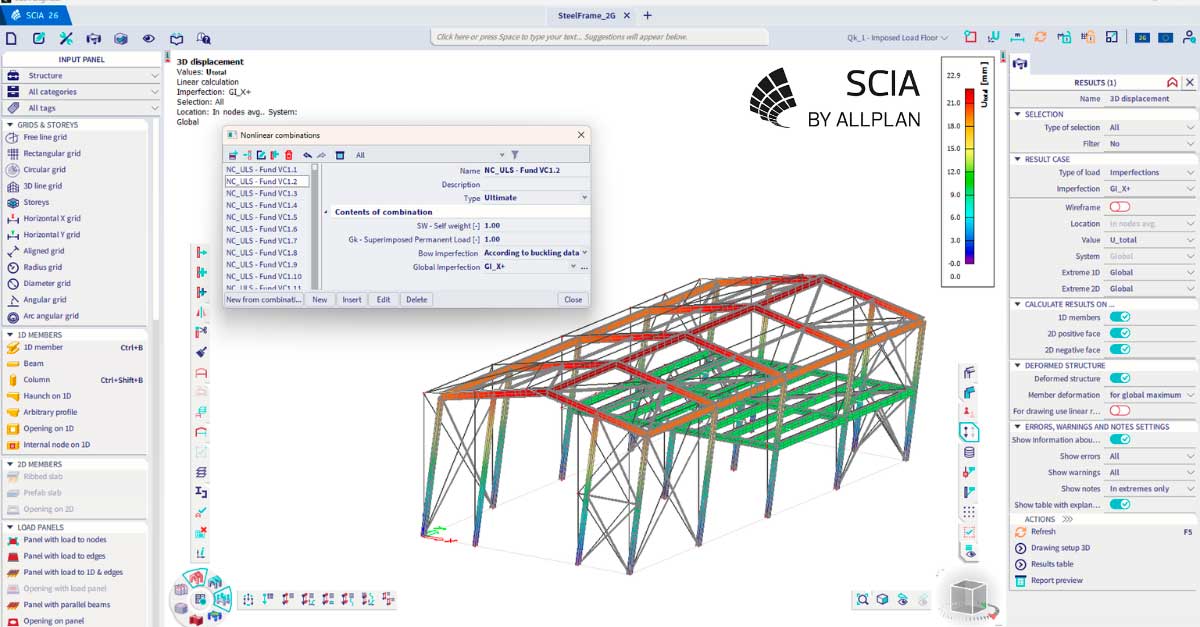Click the Close button at the bottom of the Nonlinear combinations dialog
The width and height of the screenshot is (1200, 627).
tap(573, 299)
